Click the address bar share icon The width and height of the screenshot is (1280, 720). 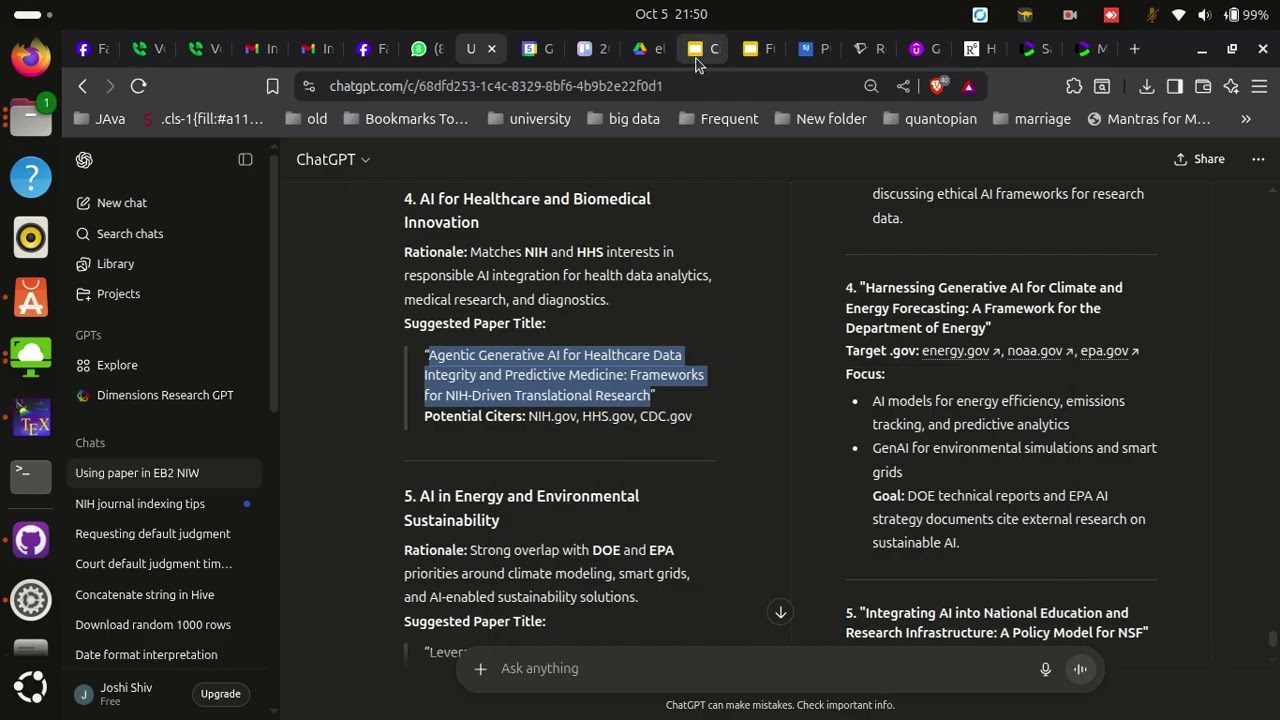click(x=903, y=87)
